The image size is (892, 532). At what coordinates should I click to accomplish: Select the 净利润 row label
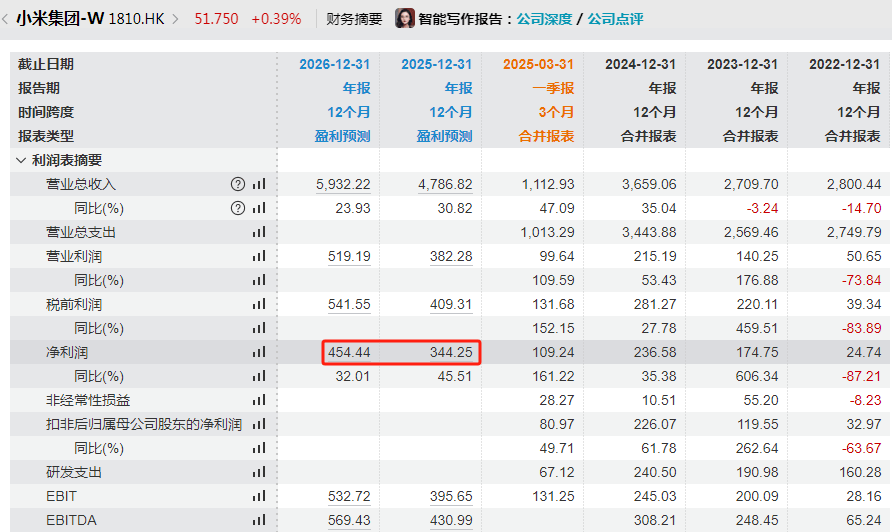pos(67,353)
